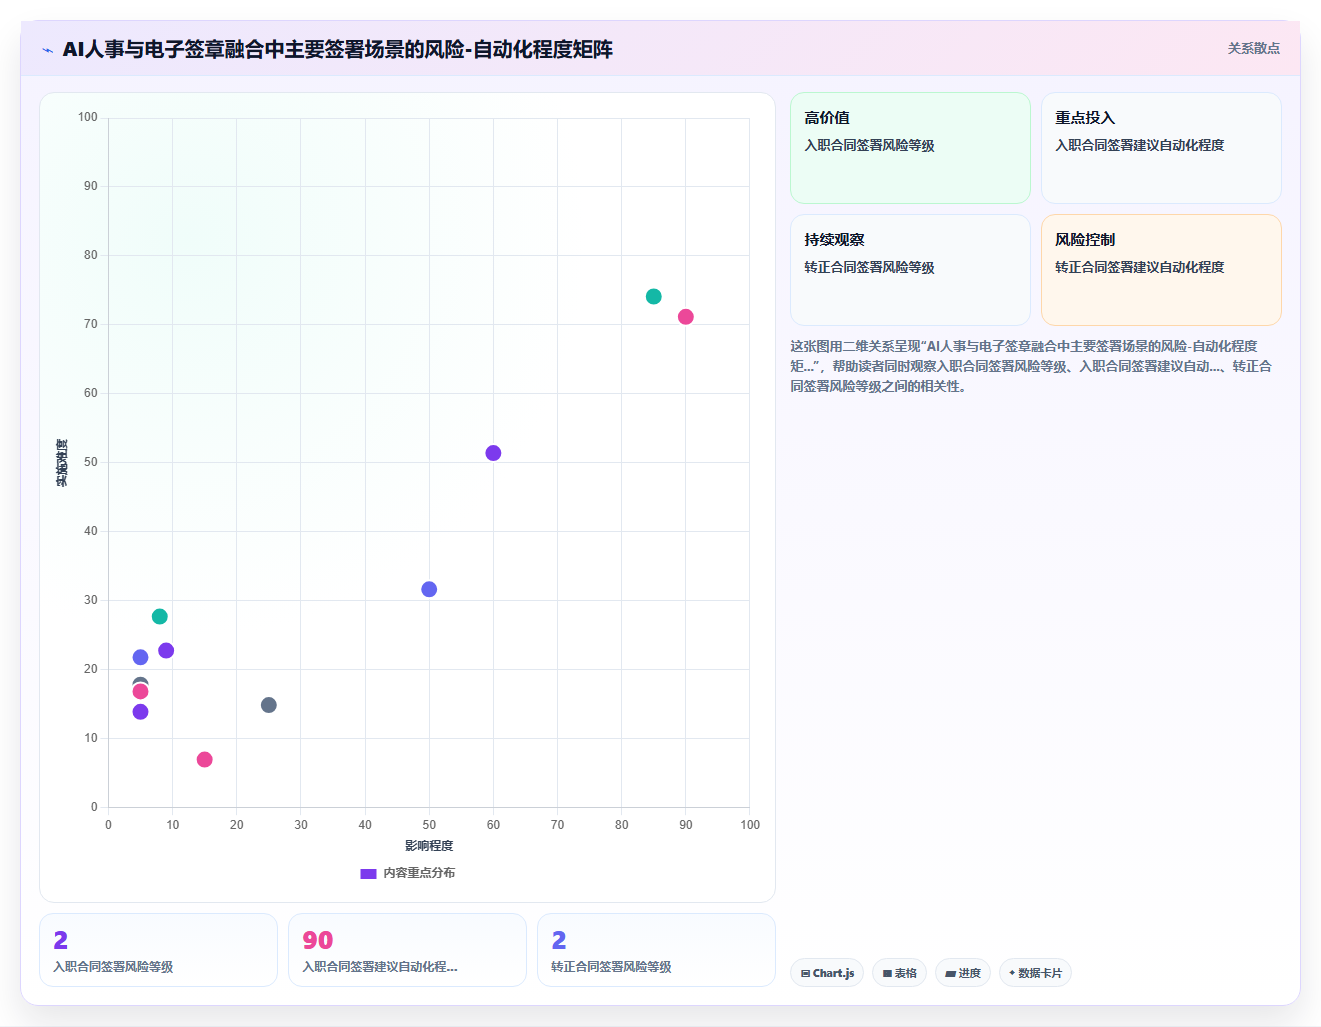Click the y-axis tick label 90

(91, 186)
